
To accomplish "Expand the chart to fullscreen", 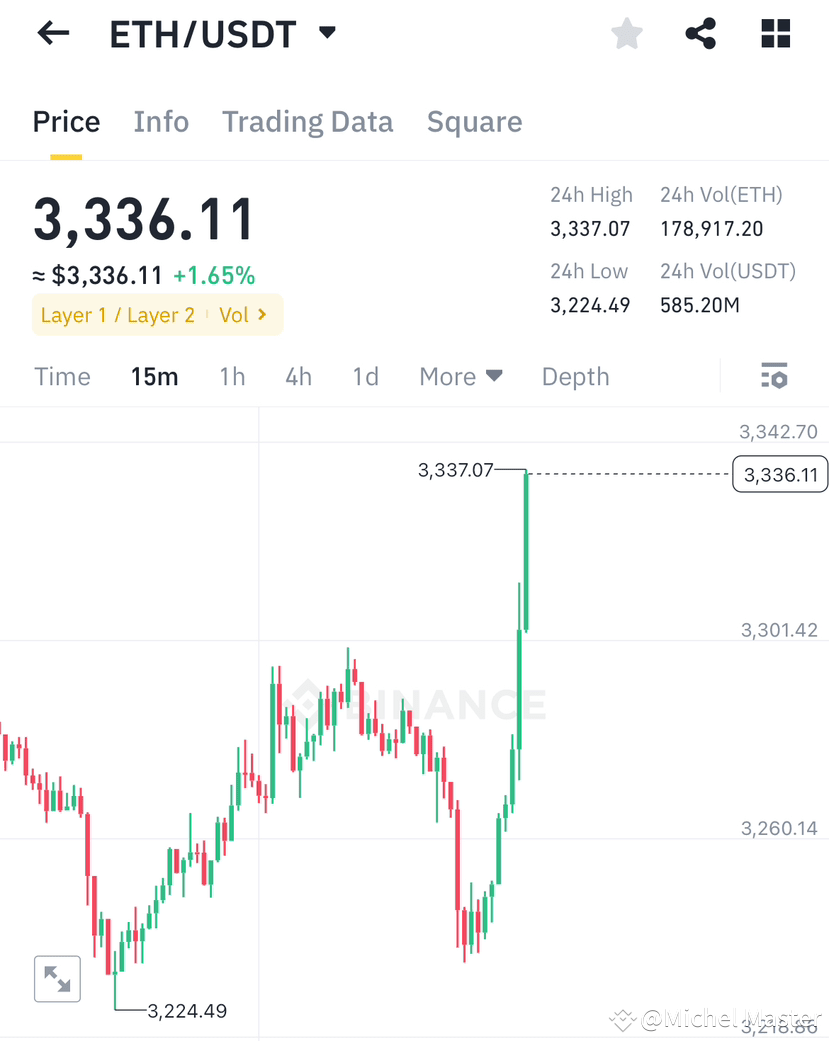I will (57, 978).
